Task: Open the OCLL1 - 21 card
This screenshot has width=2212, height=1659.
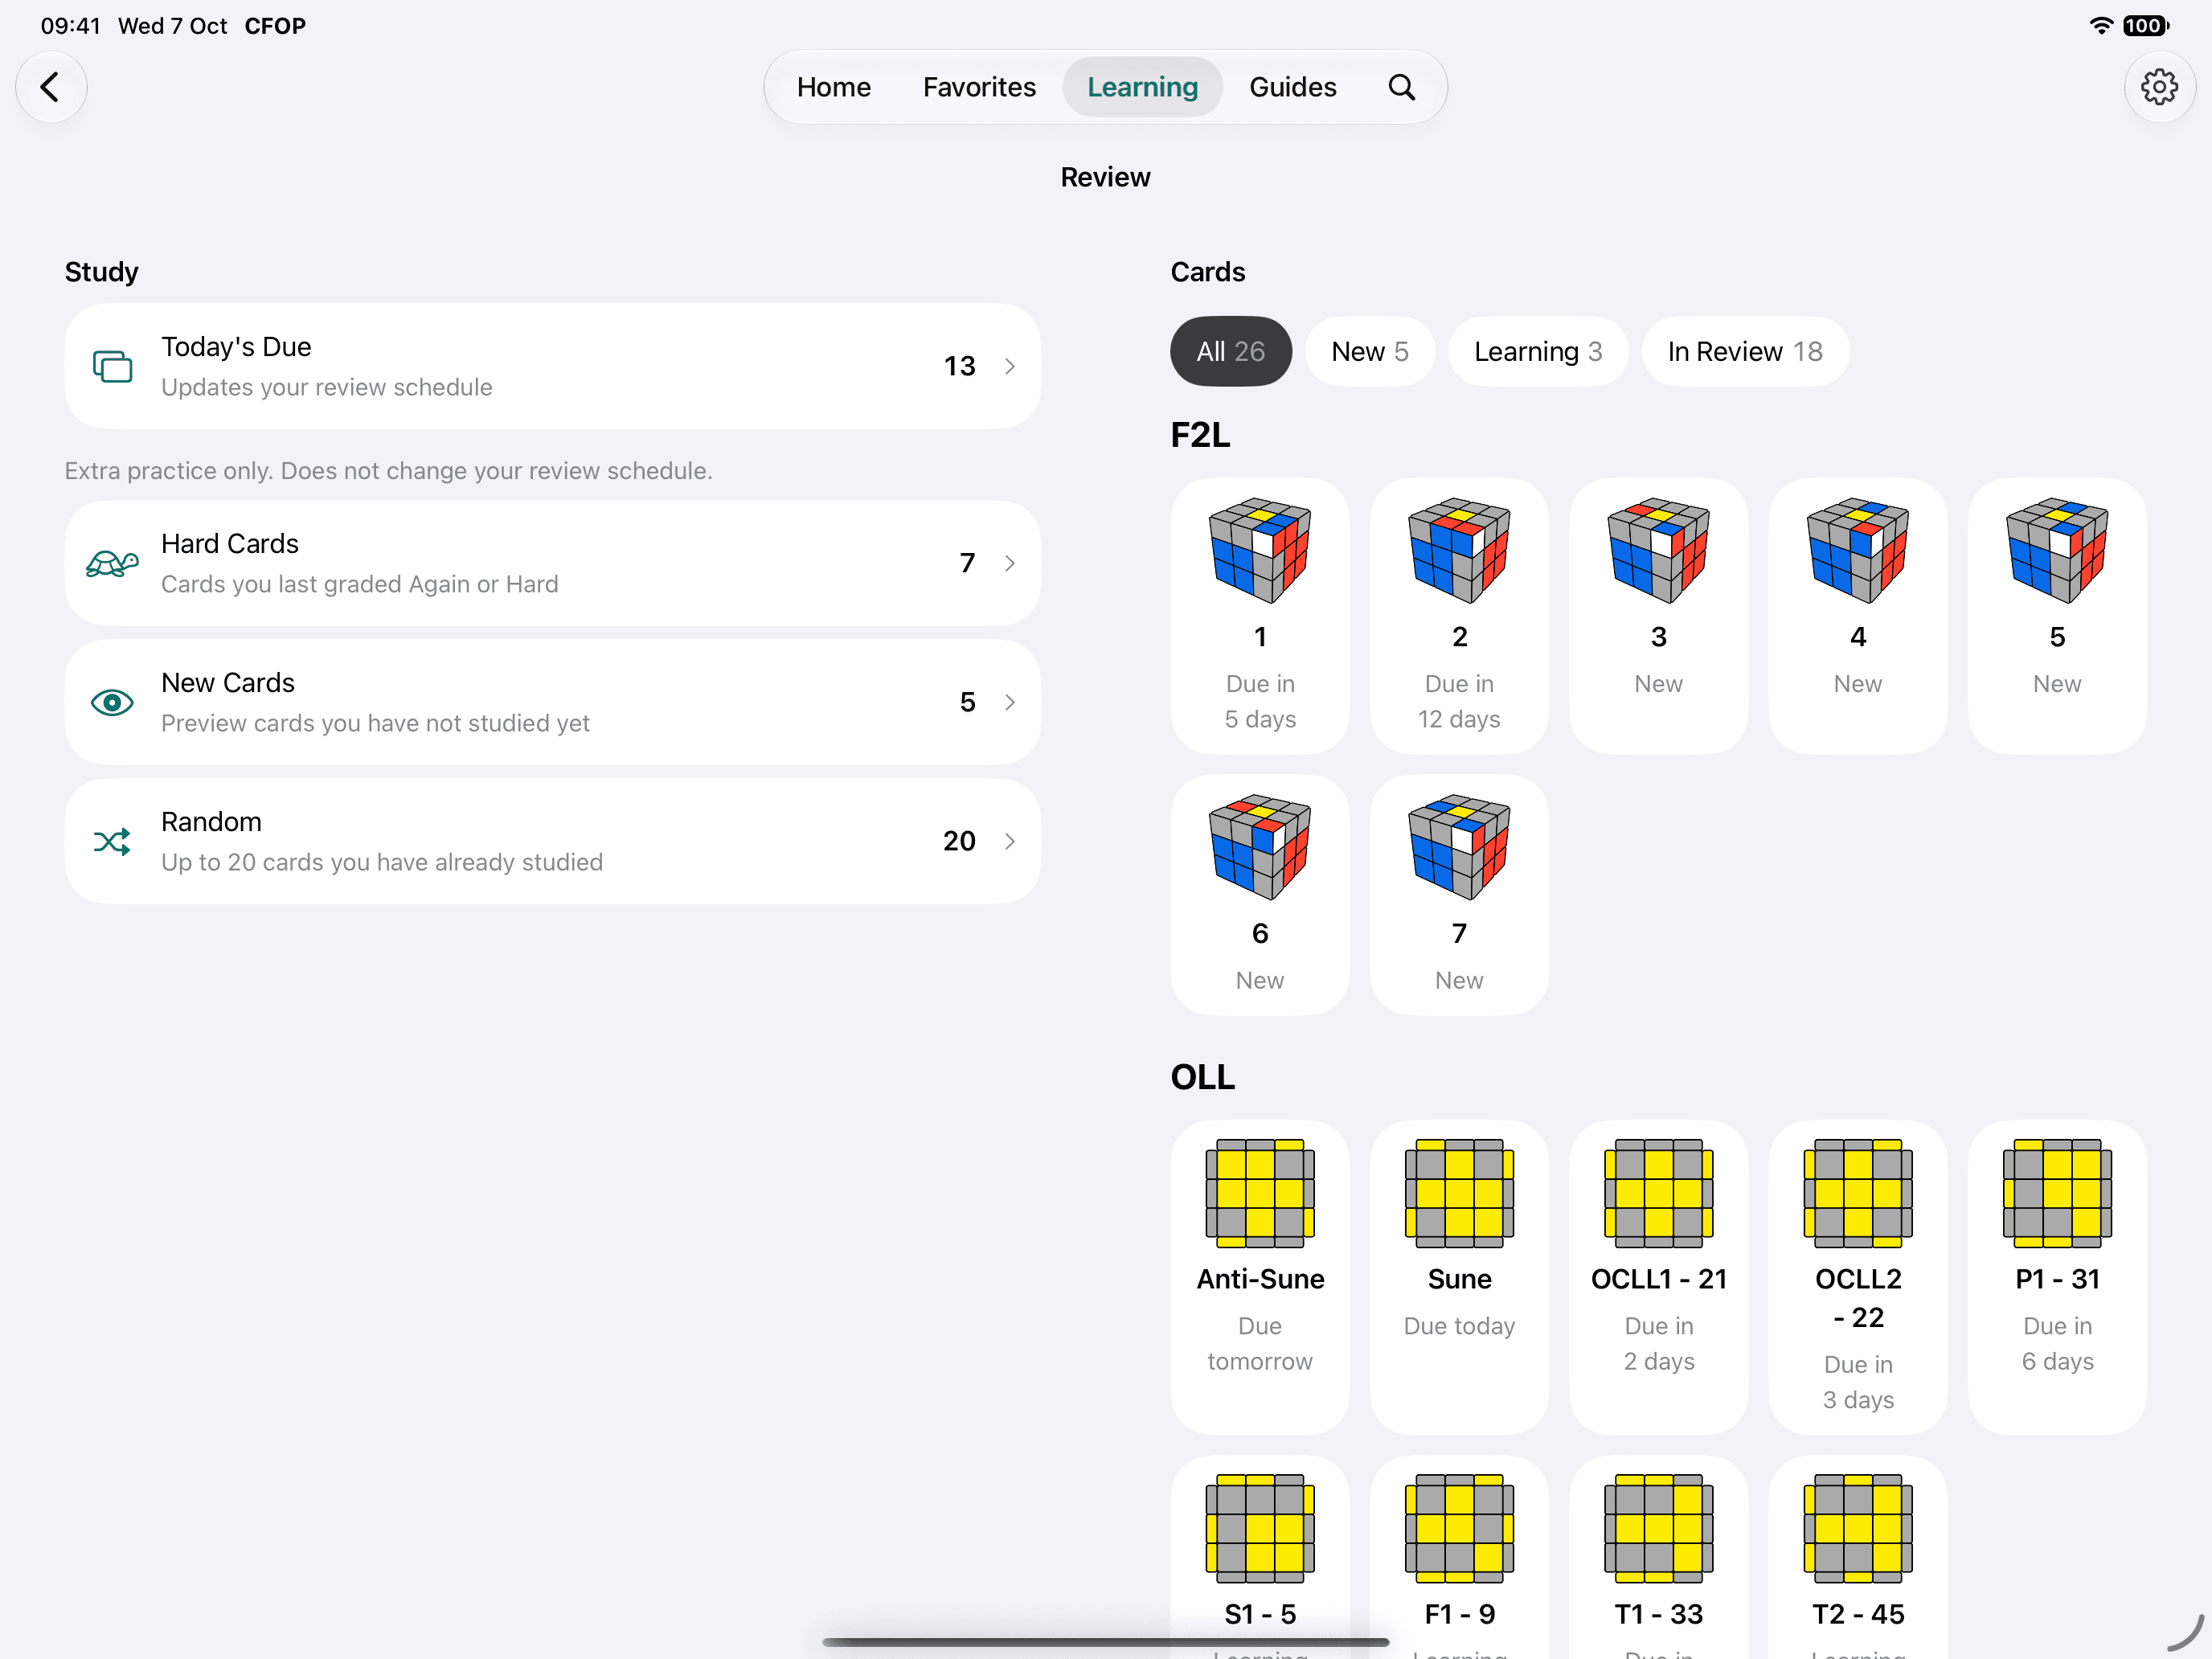Action: tap(1658, 1277)
